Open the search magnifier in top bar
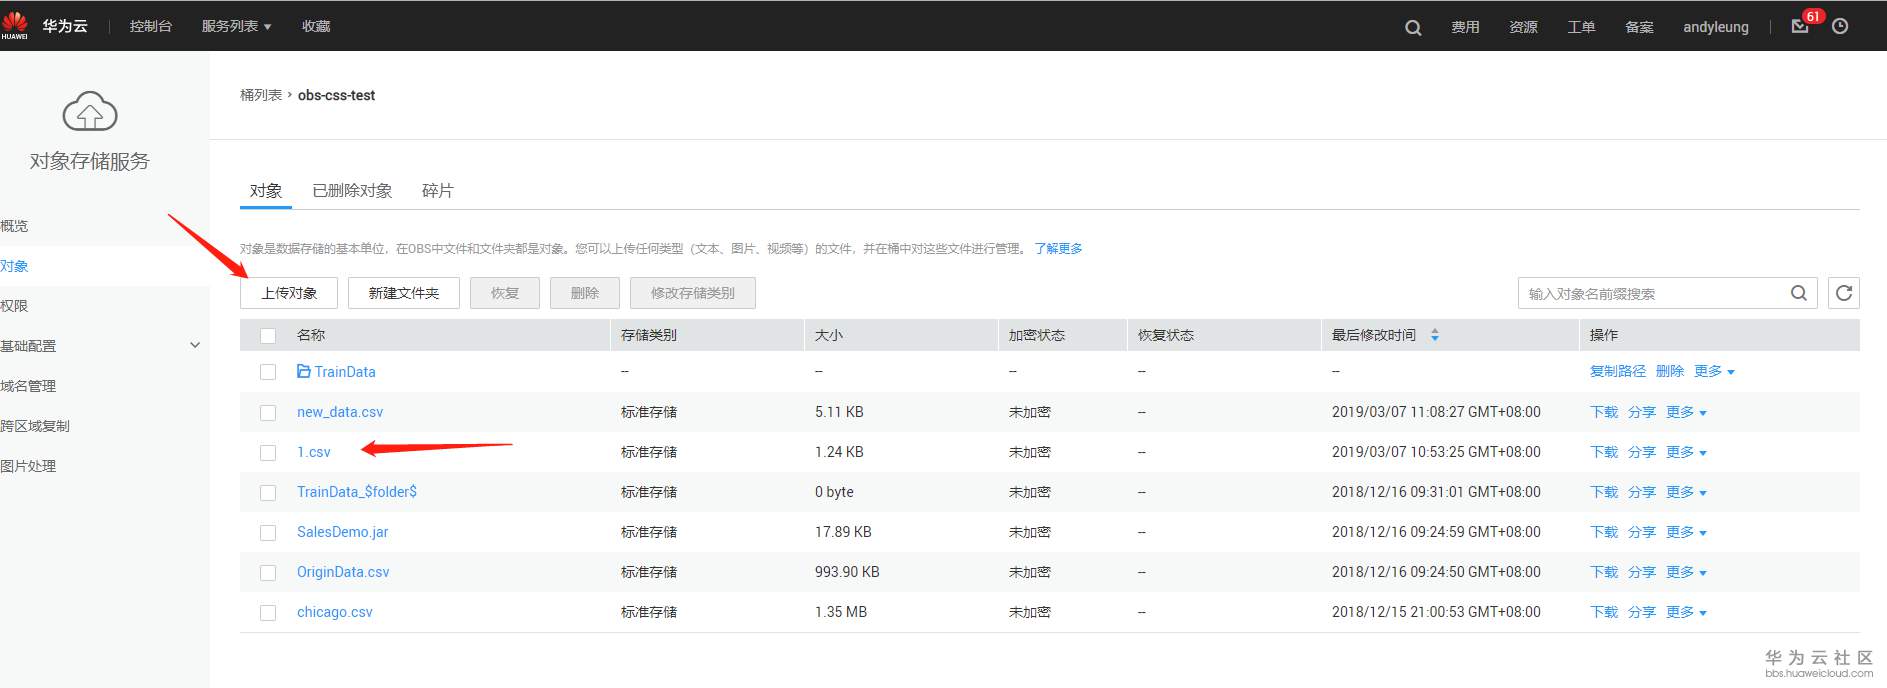Screen dimensions: 1887x688 tap(1413, 27)
